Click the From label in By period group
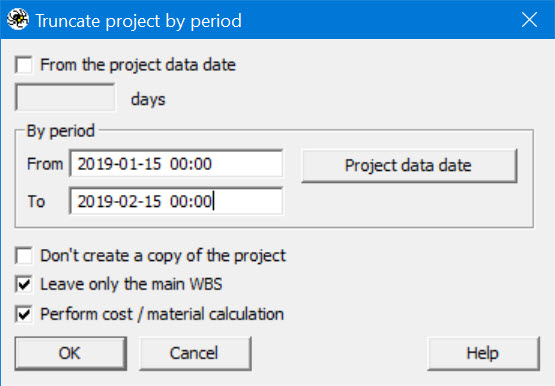555x386 pixels. 45,164
